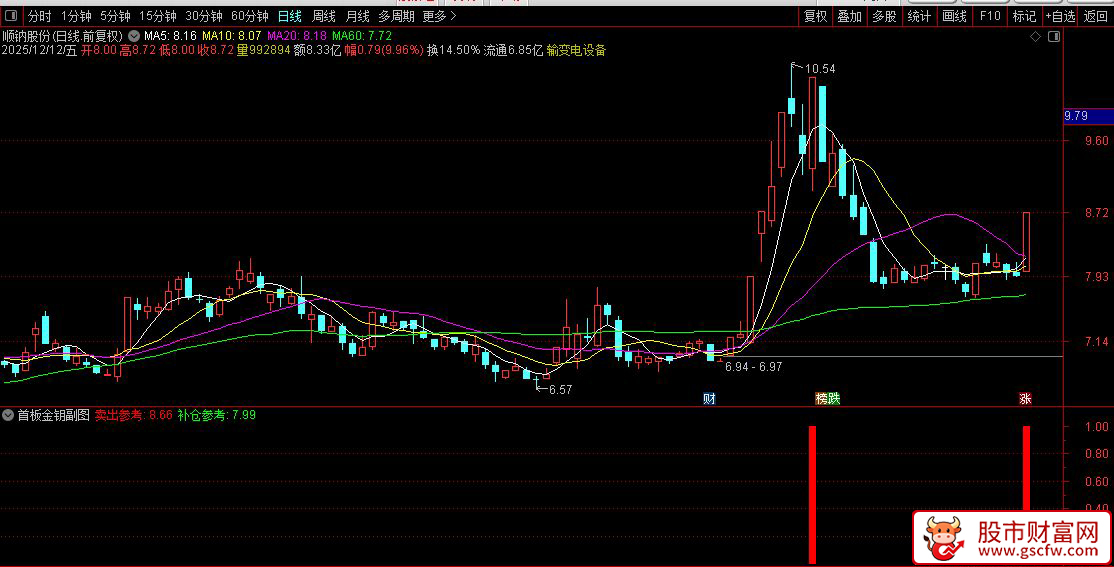Click the 量992894 volume value
Image resolution: width=1114 pixels, height=567 pixels.
click(264, 50)
